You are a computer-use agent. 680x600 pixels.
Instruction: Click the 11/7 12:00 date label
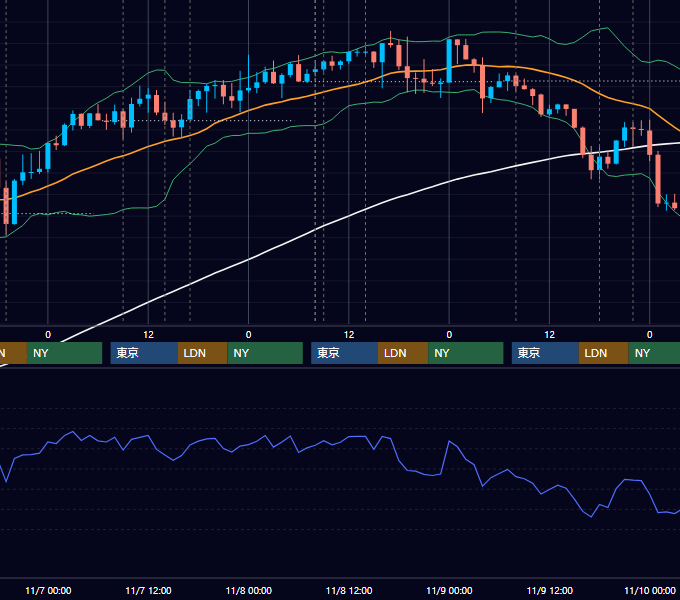coord(148,590)
